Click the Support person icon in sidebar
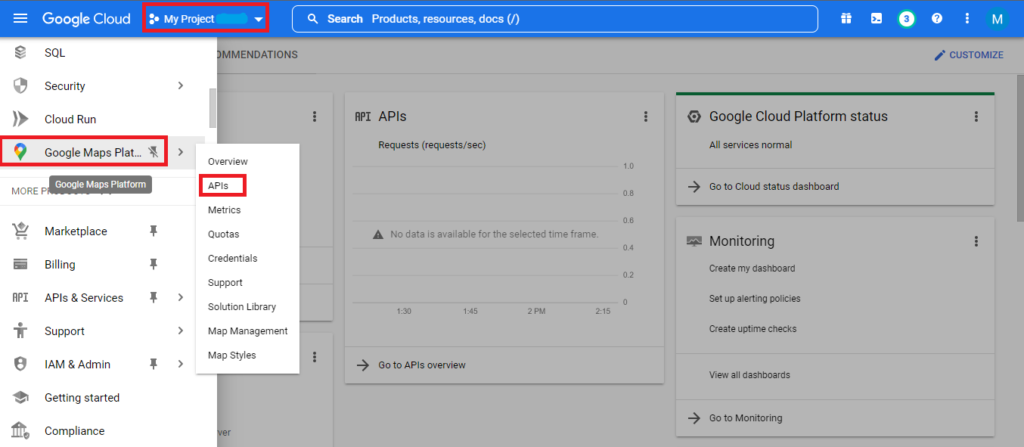Screen dimensions: 1024x447 point(20,331)
